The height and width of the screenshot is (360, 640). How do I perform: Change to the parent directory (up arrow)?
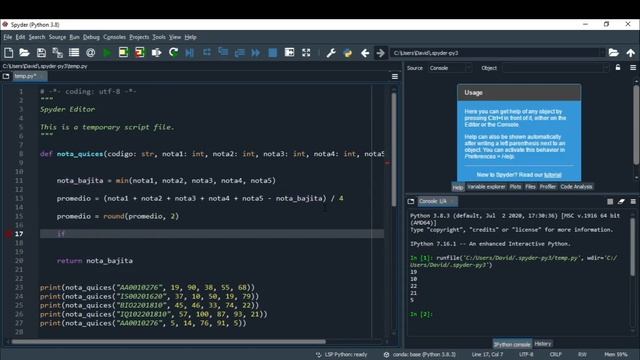point(631,53)
